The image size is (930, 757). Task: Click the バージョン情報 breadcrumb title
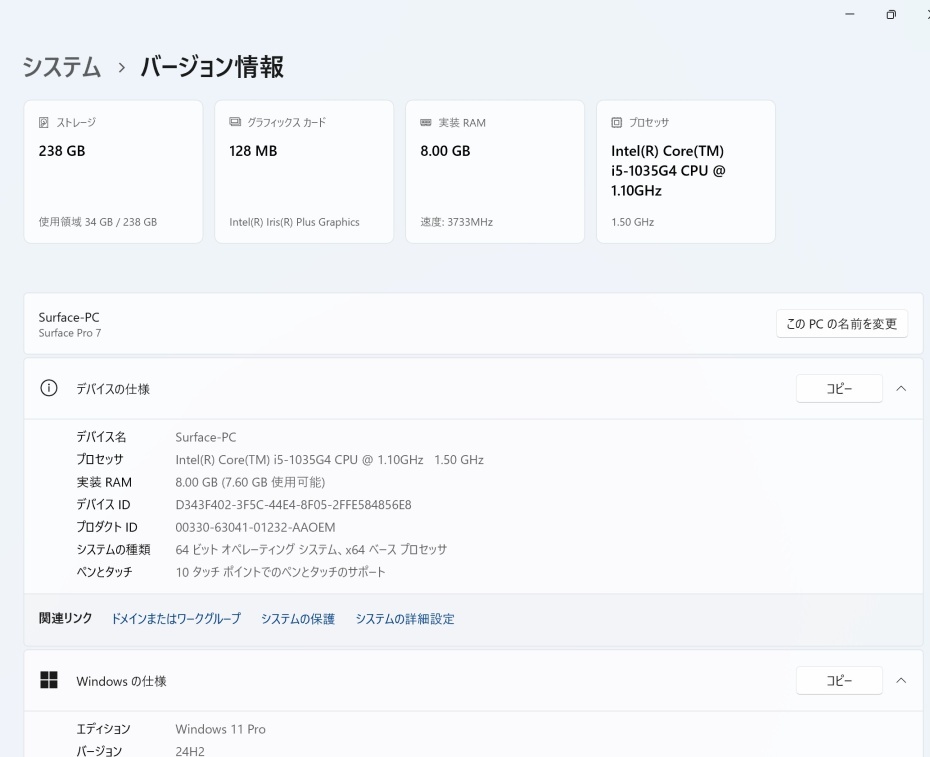[x=212, y=66]
